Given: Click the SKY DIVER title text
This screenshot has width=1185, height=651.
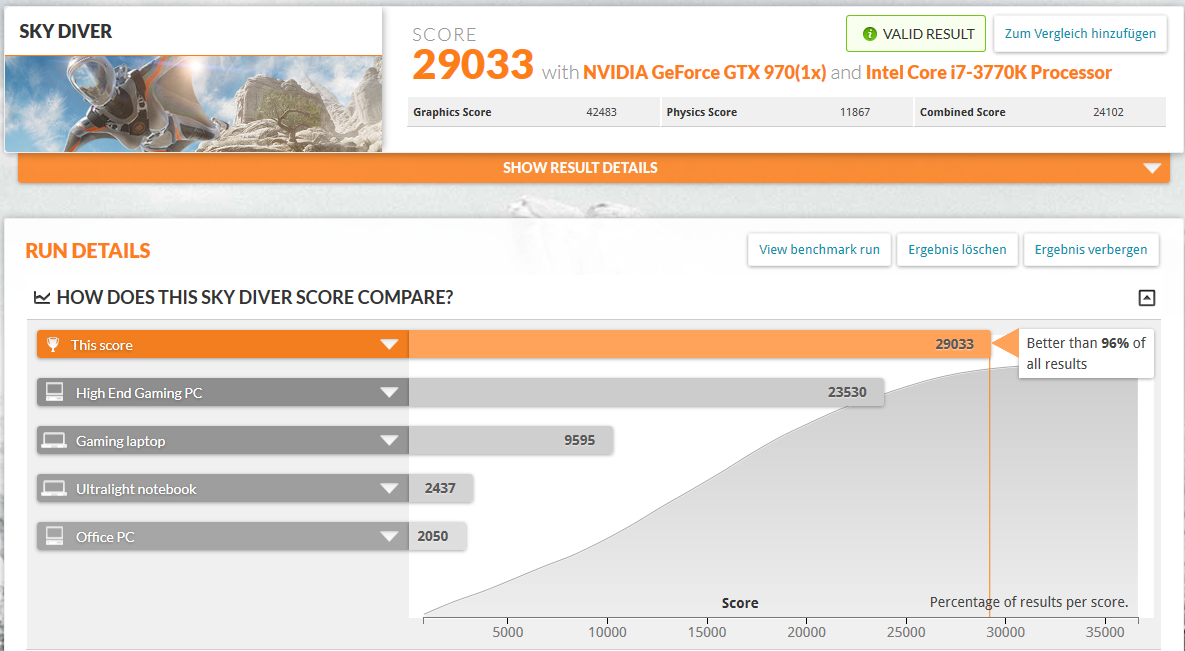Looking at the screenshot, I should 66,32.
